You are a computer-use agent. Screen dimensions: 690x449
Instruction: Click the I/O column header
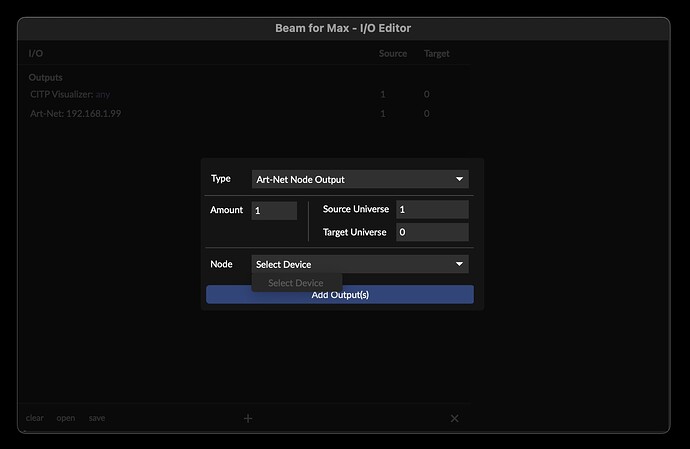pos(36,53)
